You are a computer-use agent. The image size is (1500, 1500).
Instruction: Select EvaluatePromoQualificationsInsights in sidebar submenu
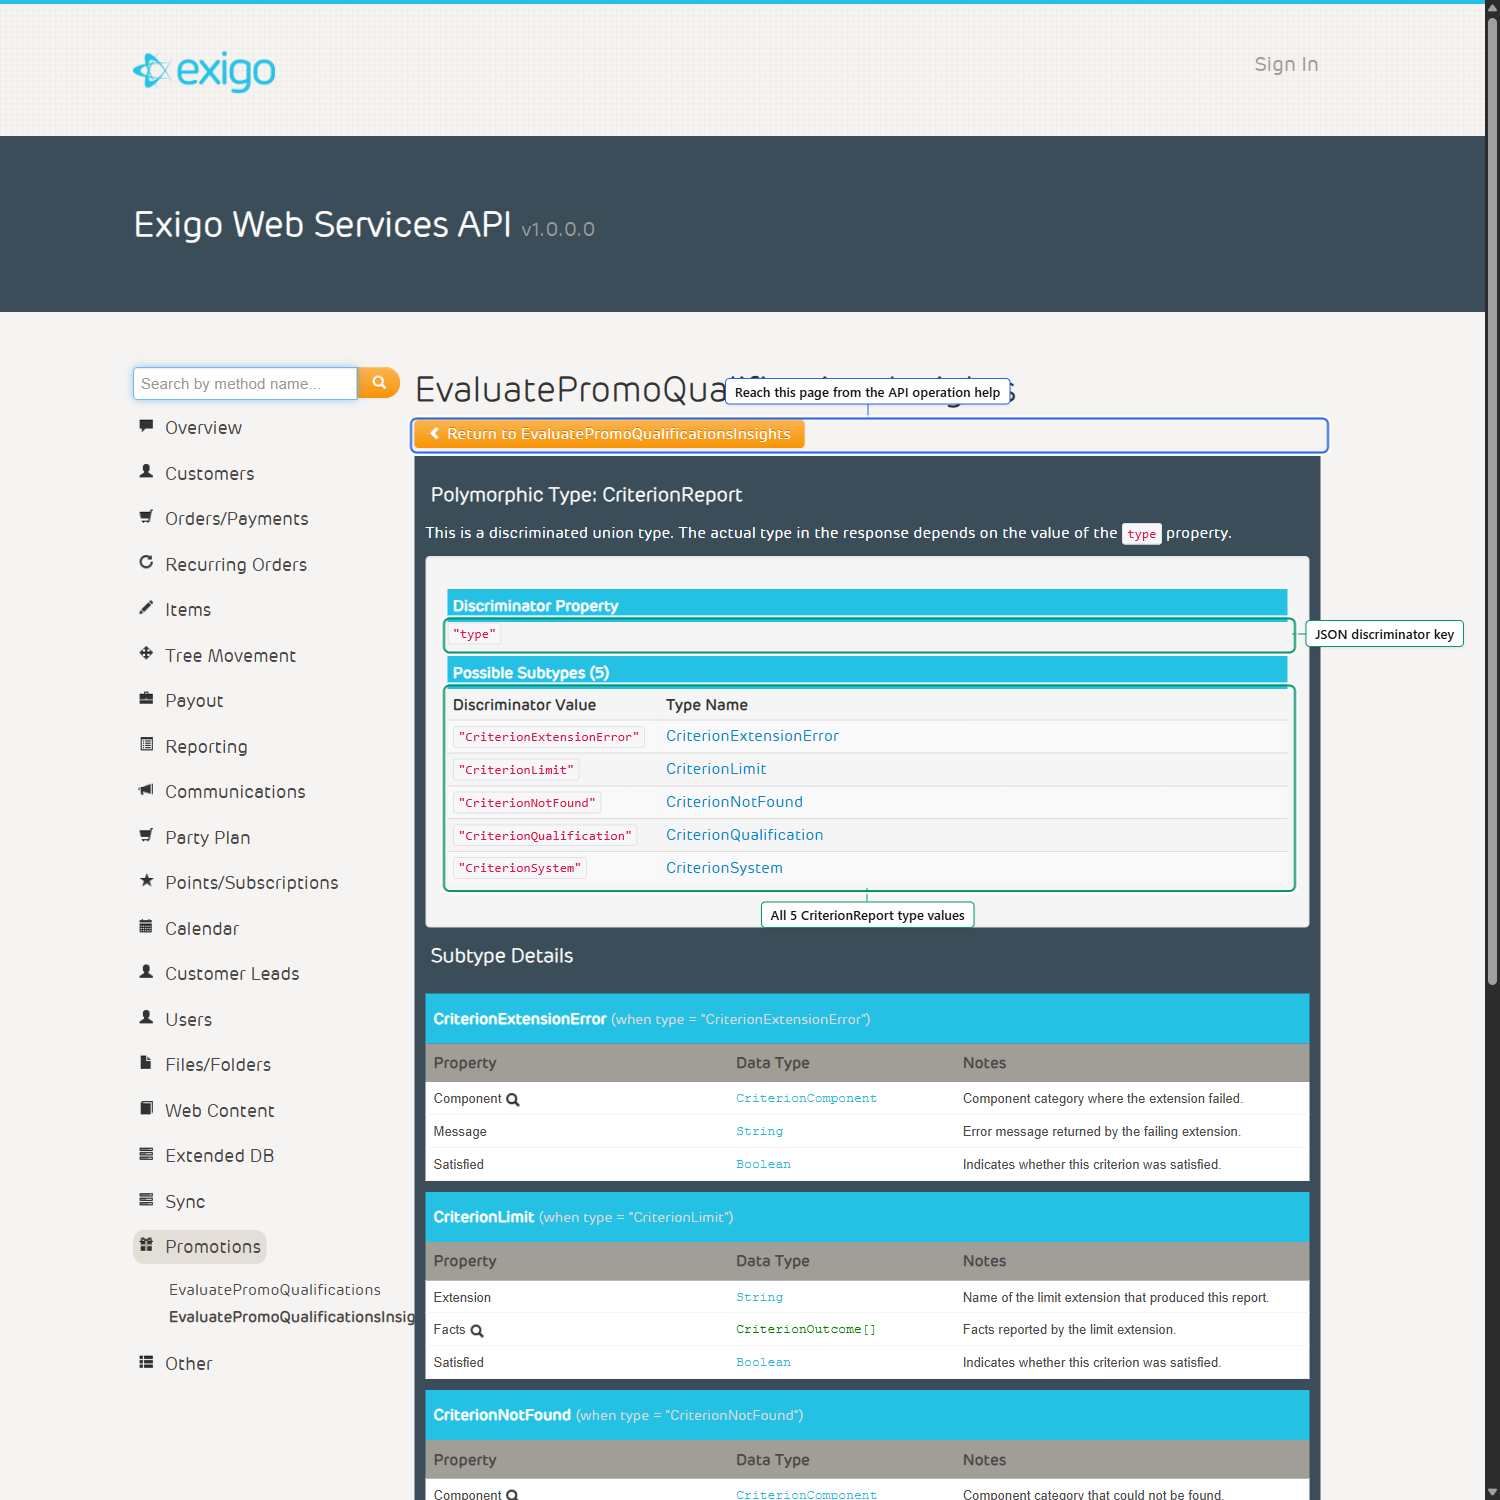(x=291, y=1317)
